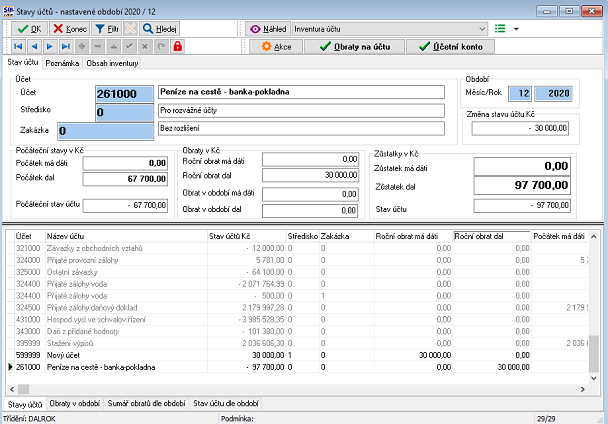Click the month field showing 12
The image size is (608, 424).
[520, 93]
